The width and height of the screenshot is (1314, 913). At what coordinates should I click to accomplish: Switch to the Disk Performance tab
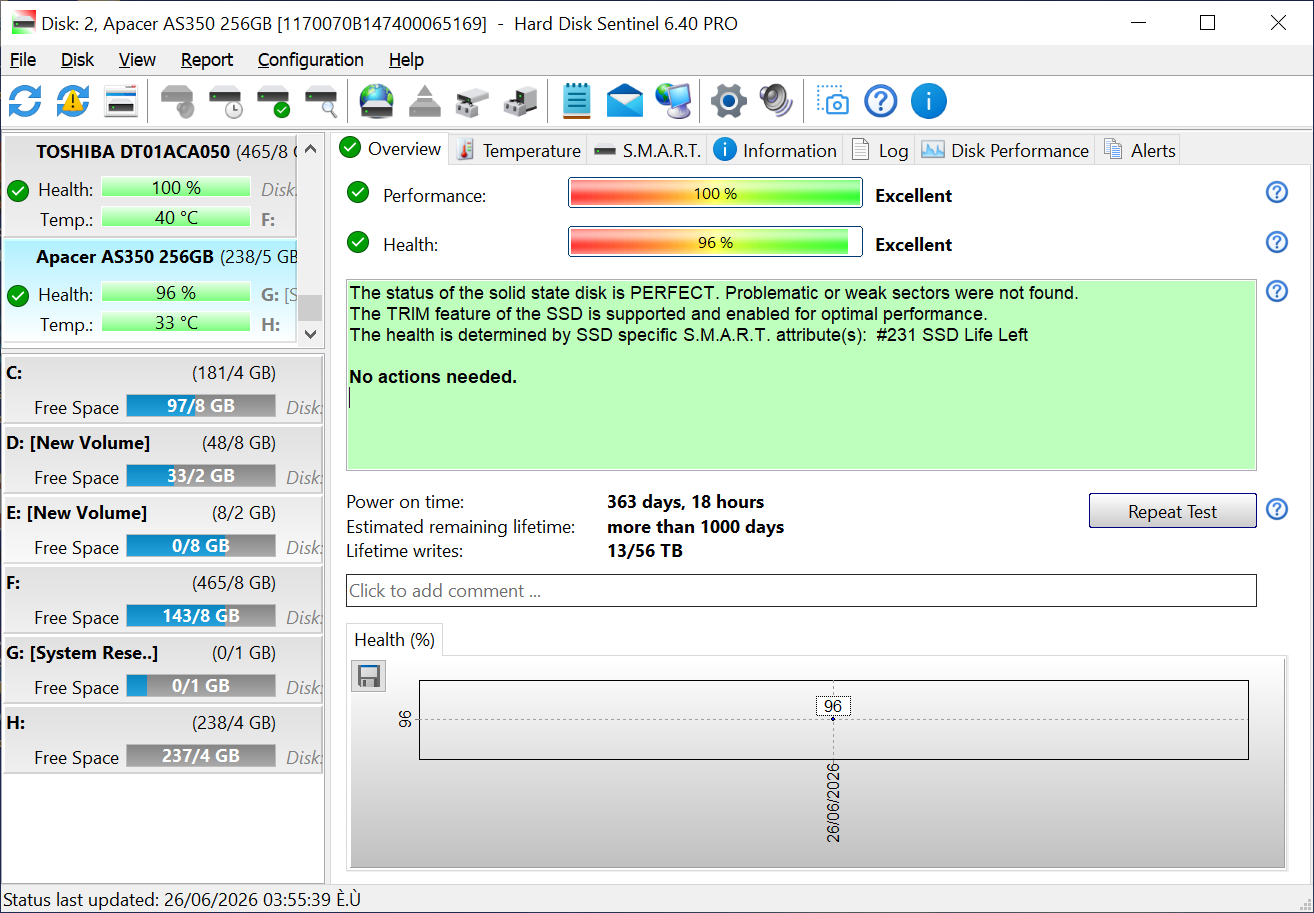1005,150
